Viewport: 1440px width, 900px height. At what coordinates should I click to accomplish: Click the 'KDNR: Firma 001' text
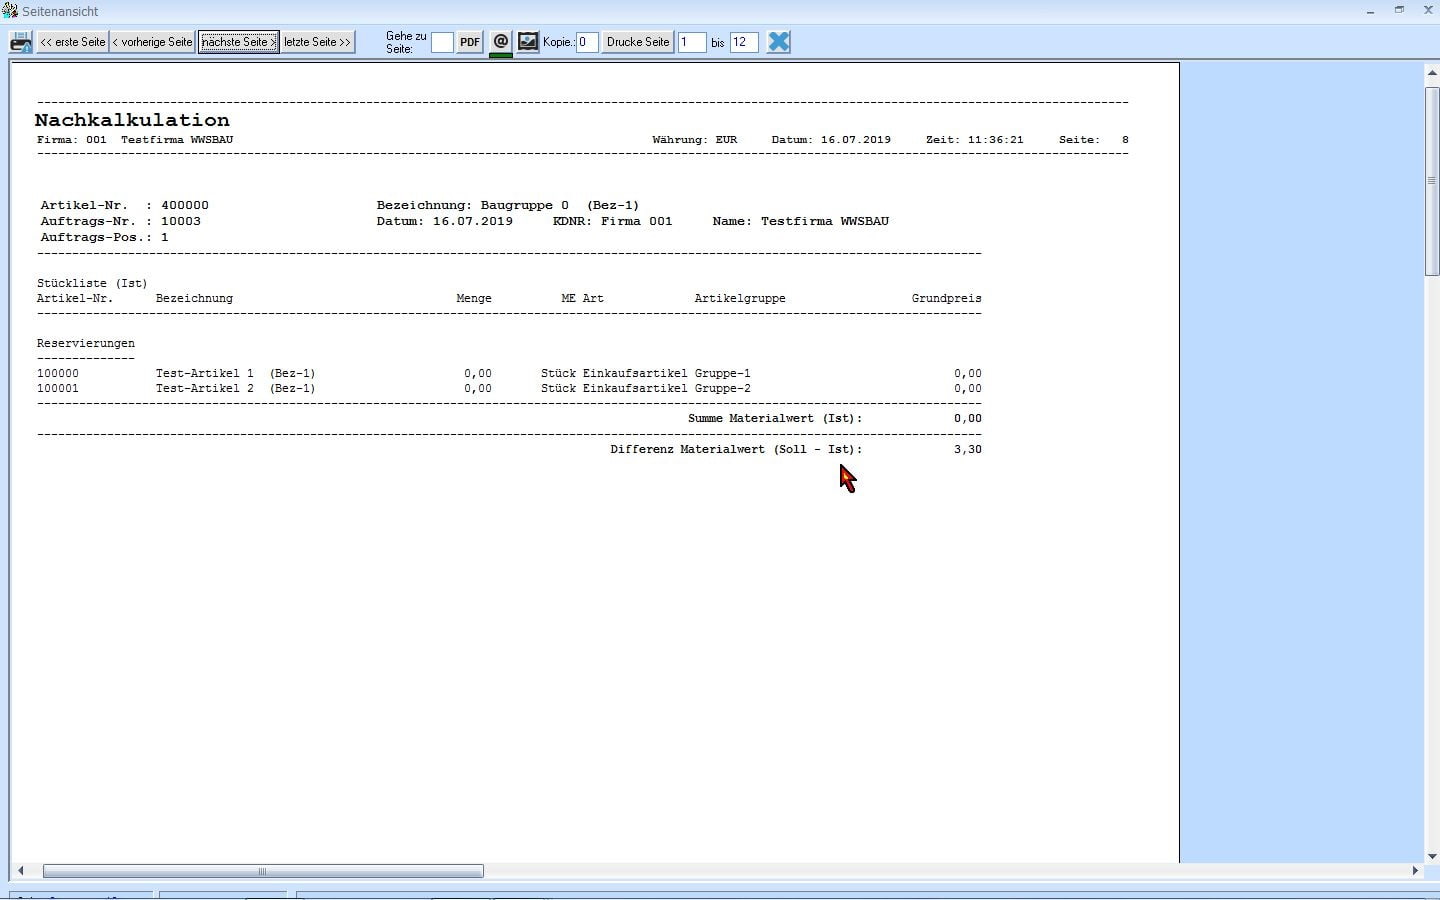click(613, 221)
